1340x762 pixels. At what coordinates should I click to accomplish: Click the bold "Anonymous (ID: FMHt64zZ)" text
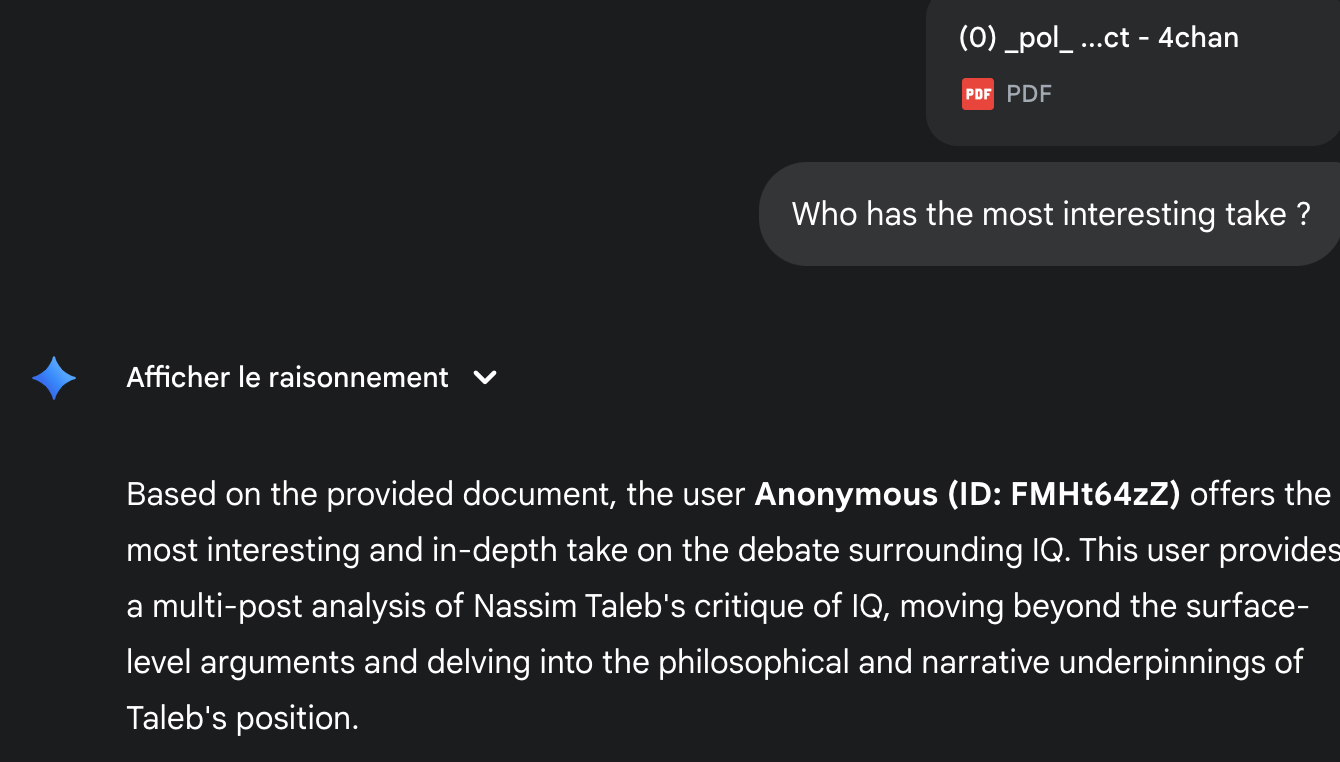(967, 494)
